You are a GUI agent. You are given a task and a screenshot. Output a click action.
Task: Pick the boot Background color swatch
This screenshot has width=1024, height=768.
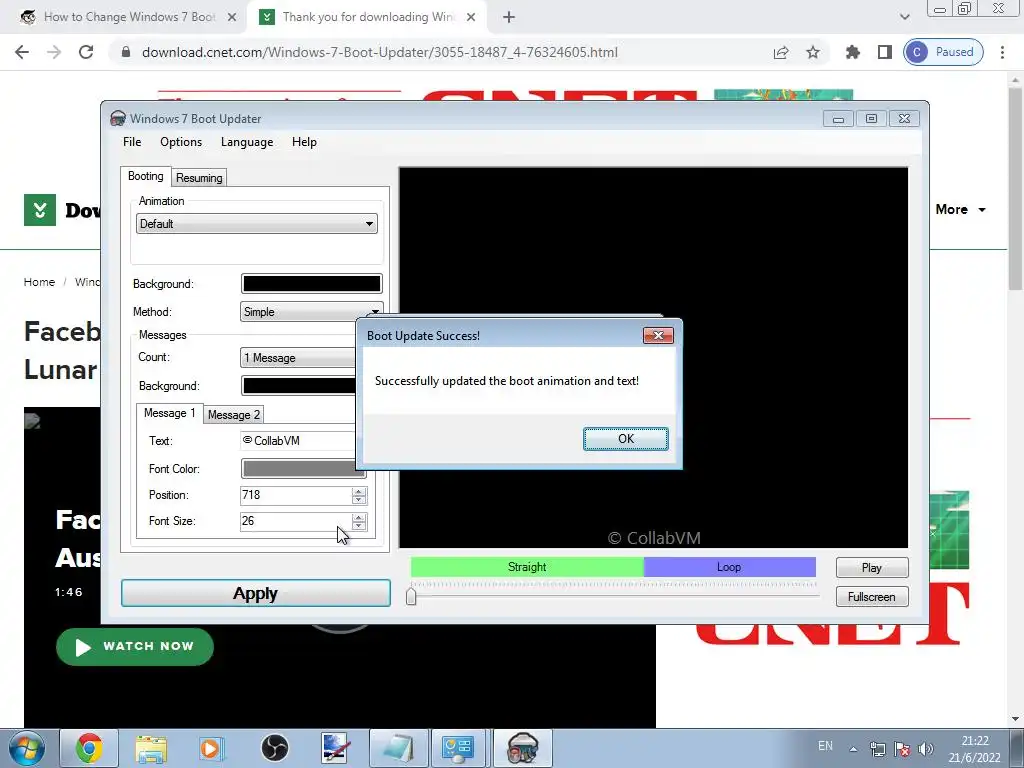312,283
